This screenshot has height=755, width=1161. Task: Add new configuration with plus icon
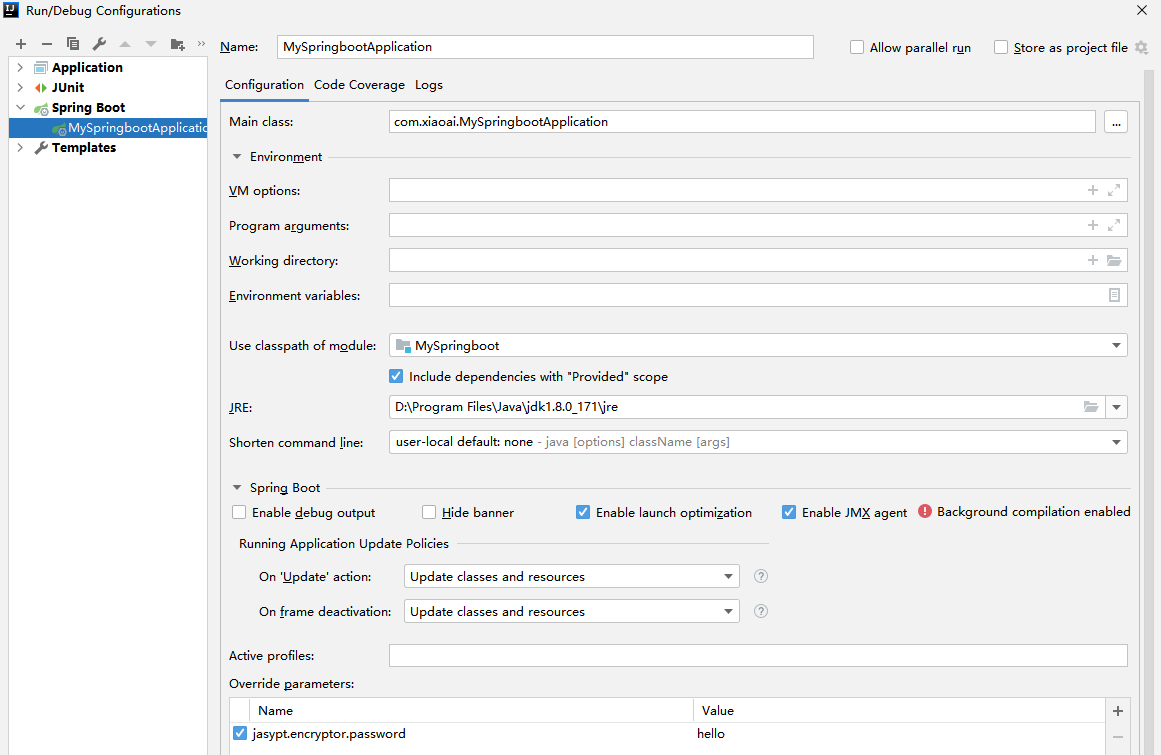21,44
